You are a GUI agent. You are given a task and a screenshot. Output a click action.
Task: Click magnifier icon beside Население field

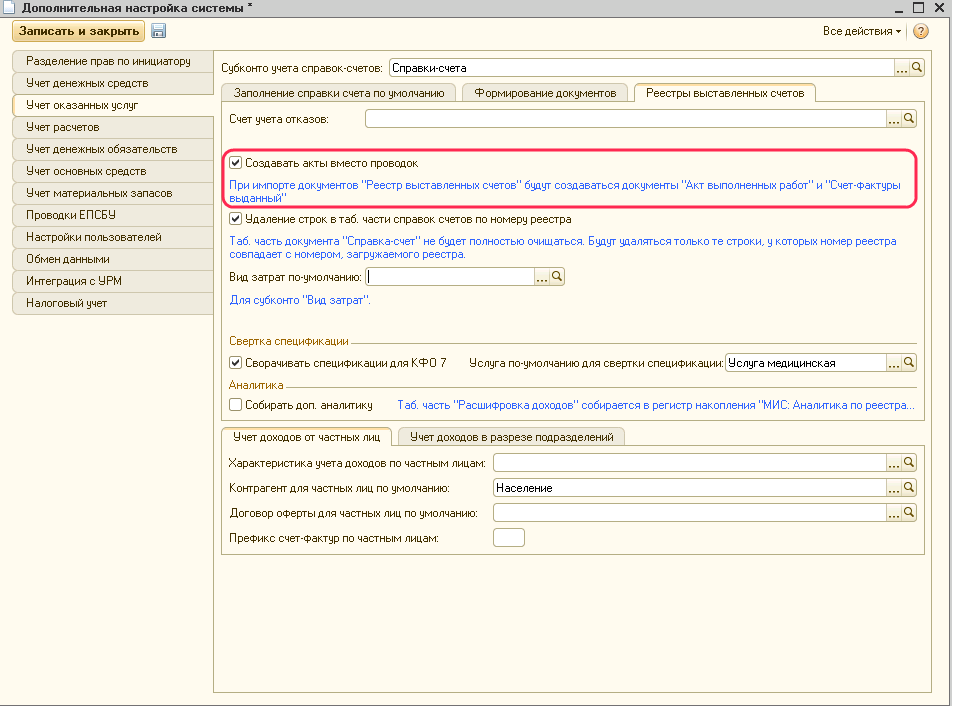(909, 488)
